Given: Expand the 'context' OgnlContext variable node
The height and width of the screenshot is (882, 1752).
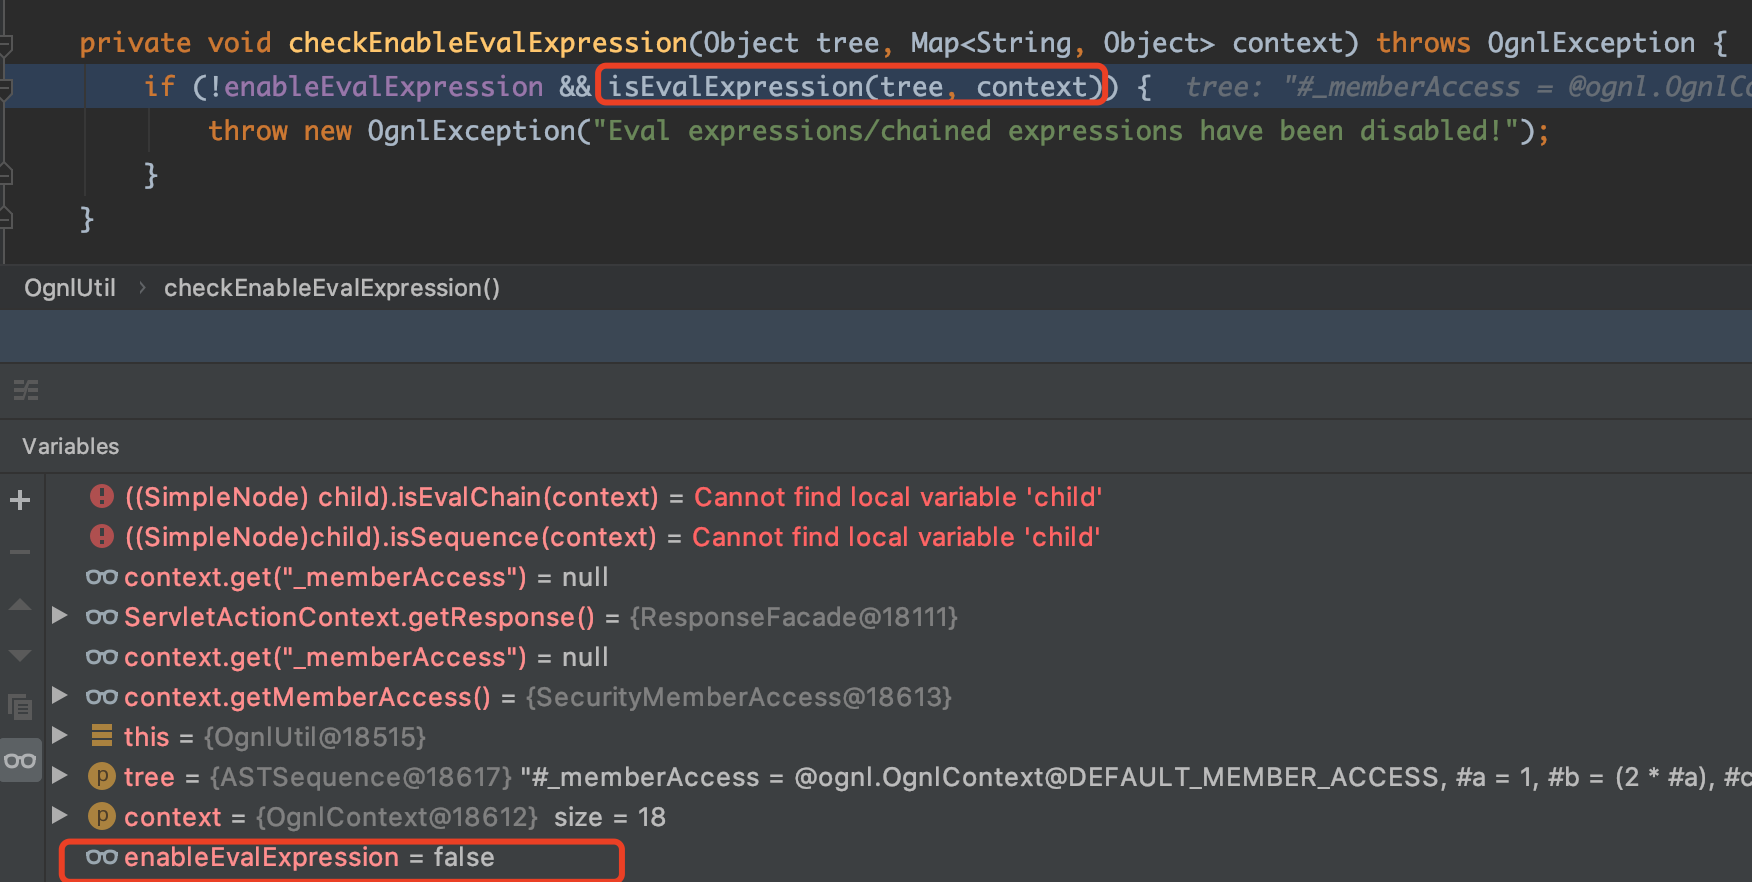Looking at the screenshot, I should (x=60, y=815).
